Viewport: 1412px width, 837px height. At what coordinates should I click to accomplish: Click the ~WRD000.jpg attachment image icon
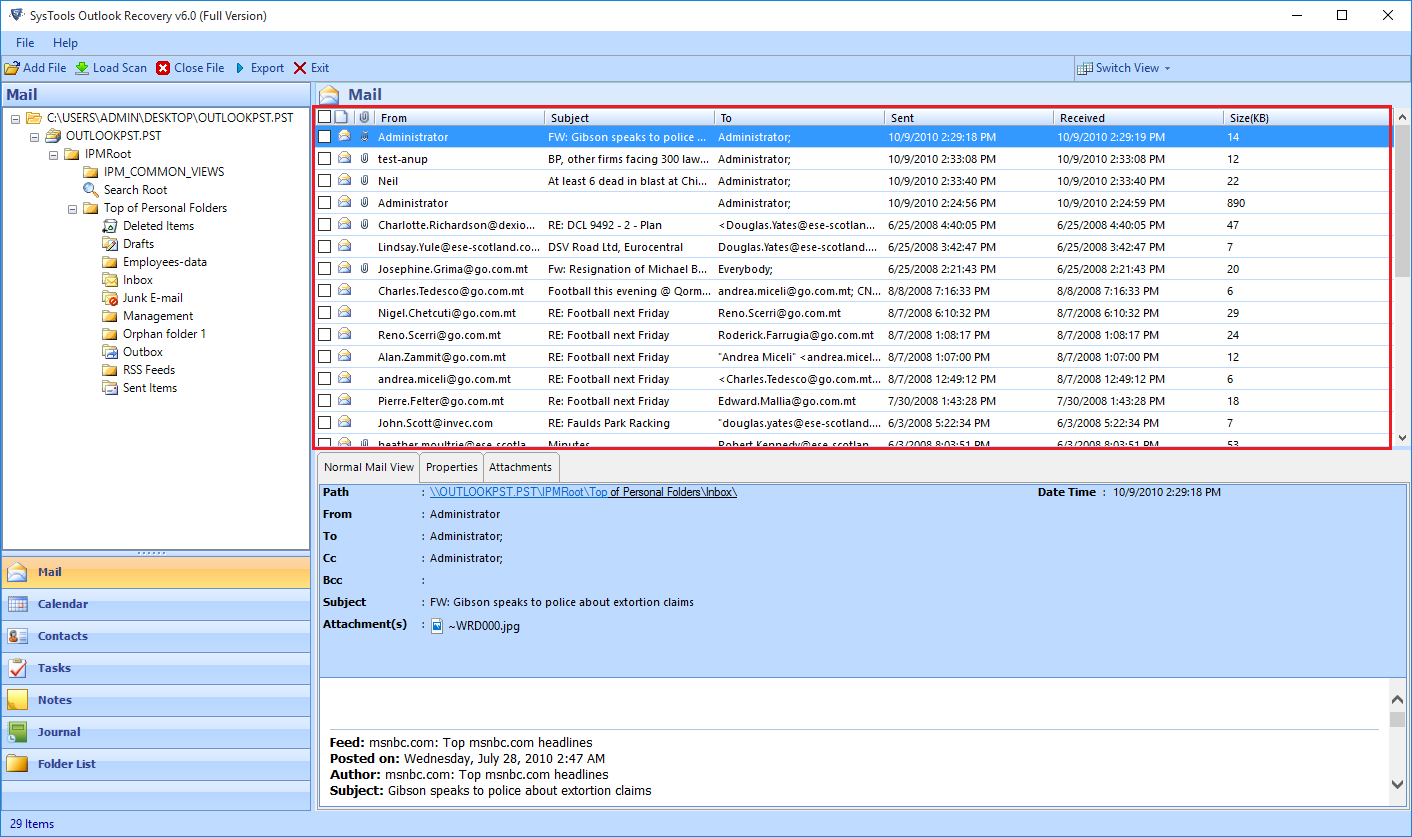click(x=437, y=626)
